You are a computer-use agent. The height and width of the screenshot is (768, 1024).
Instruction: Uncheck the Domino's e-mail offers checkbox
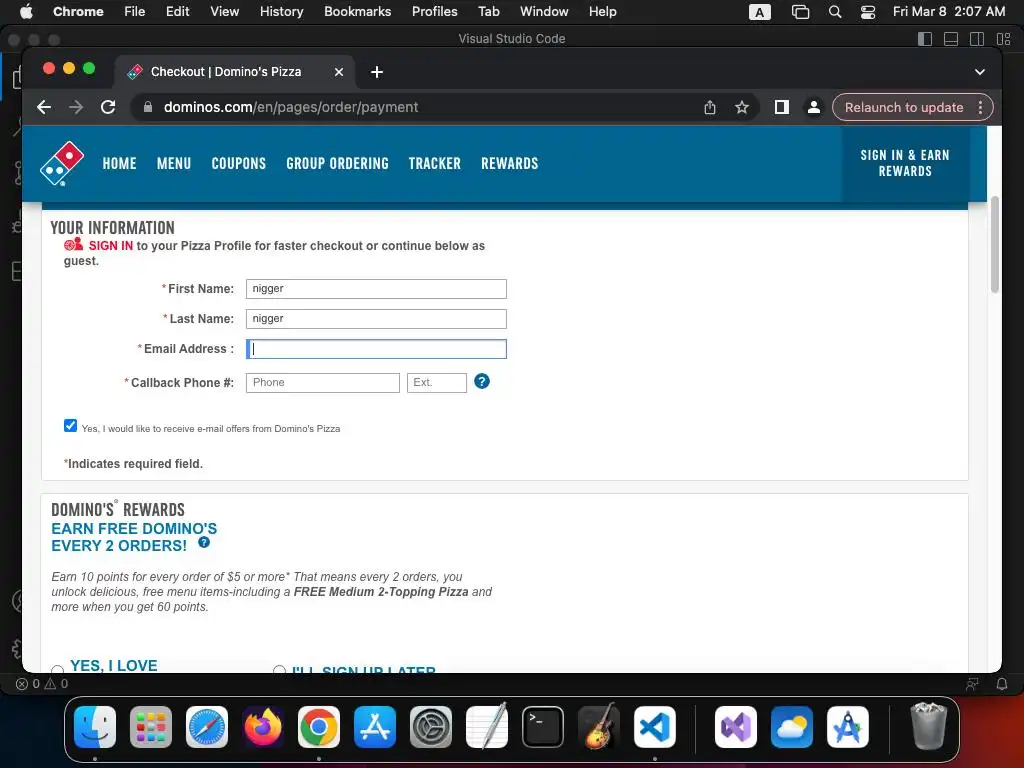[71, 426]
